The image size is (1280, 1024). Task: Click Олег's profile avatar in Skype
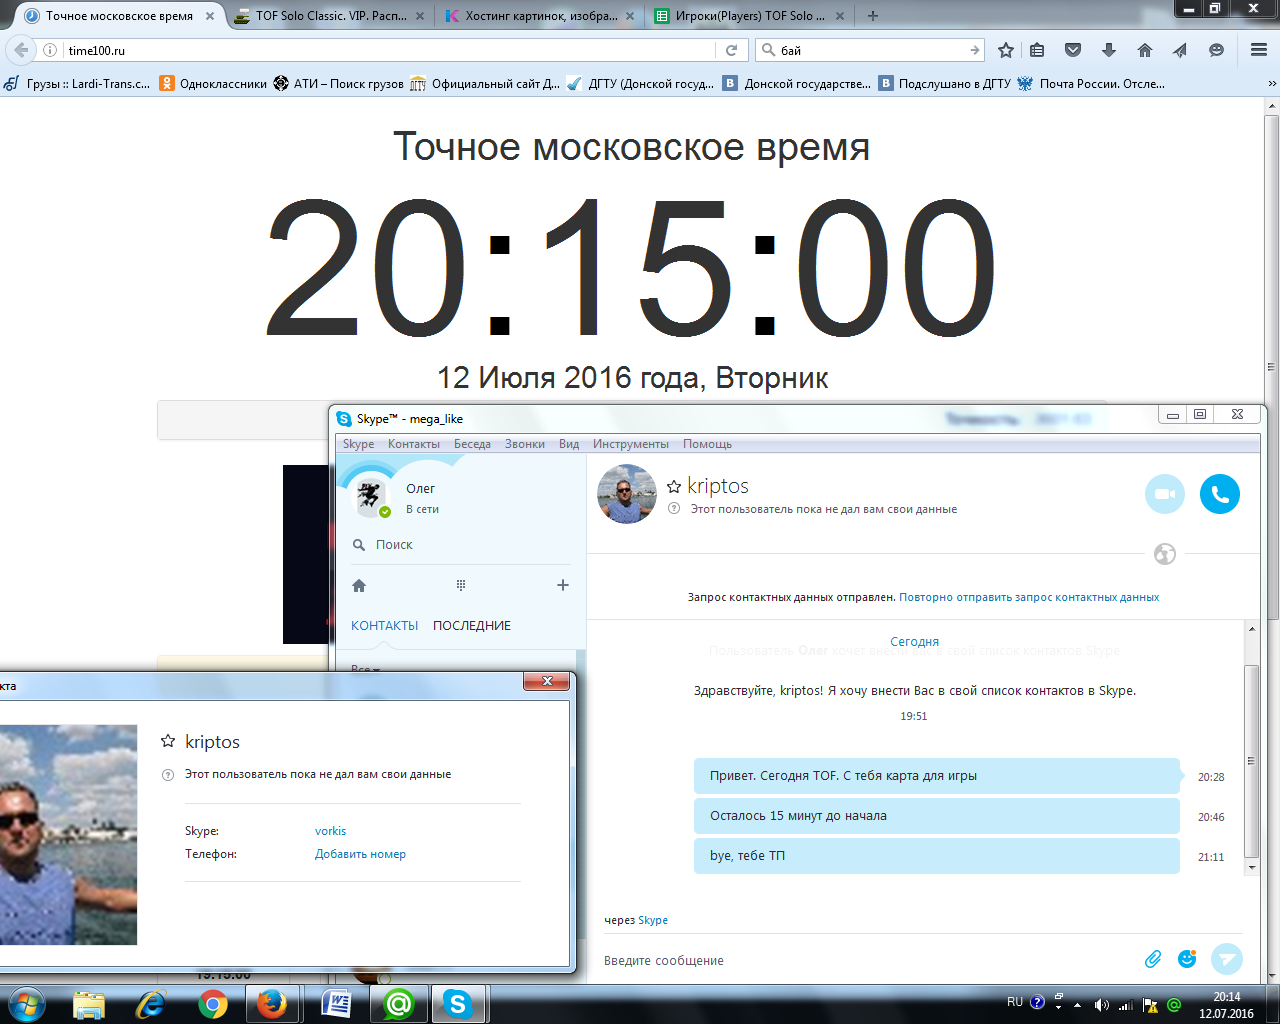(x=371, y=497)
